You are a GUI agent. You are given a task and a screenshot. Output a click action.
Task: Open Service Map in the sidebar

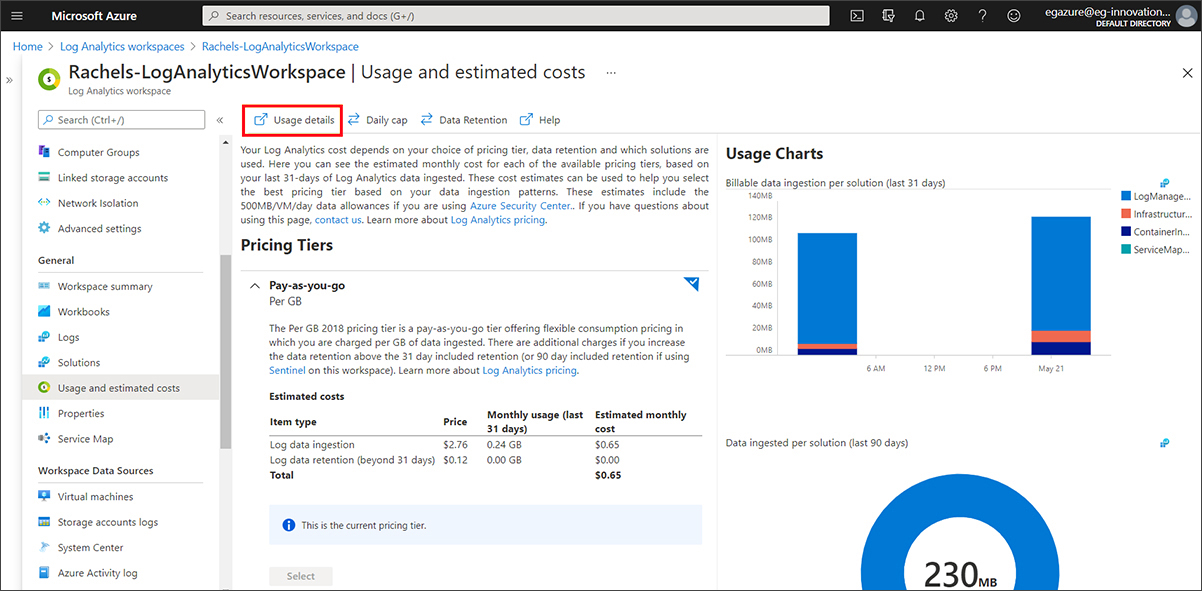coord(86,439)
